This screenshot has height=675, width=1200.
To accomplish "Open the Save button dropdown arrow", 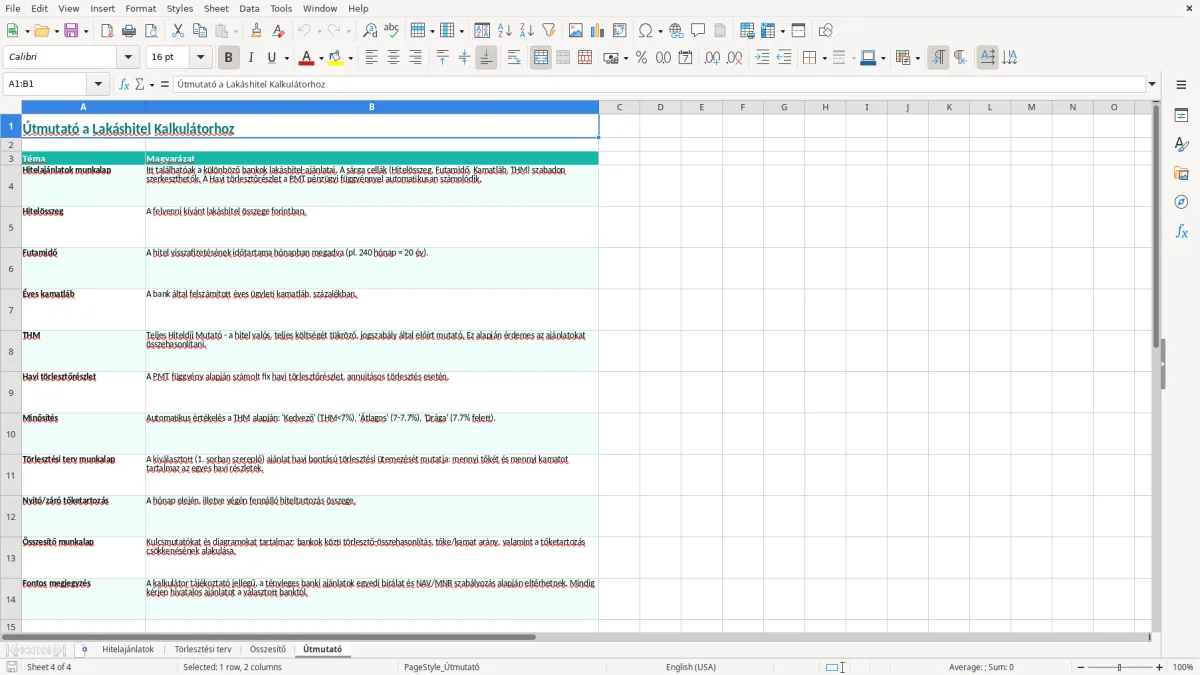I will point(86,31).
